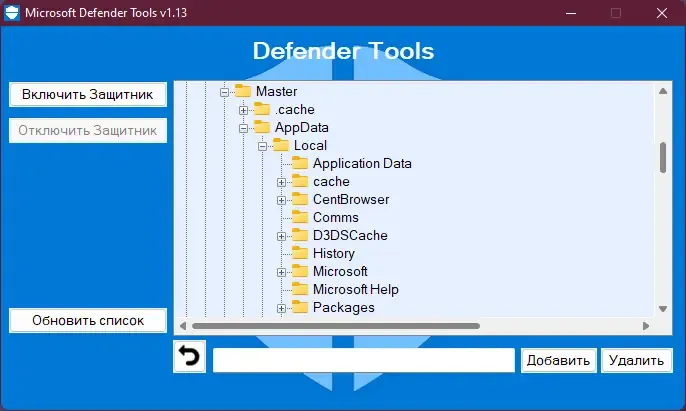Expand the Packages folder node
The height and width of the screenshot is (411, 686).
[x=282, y=309]
